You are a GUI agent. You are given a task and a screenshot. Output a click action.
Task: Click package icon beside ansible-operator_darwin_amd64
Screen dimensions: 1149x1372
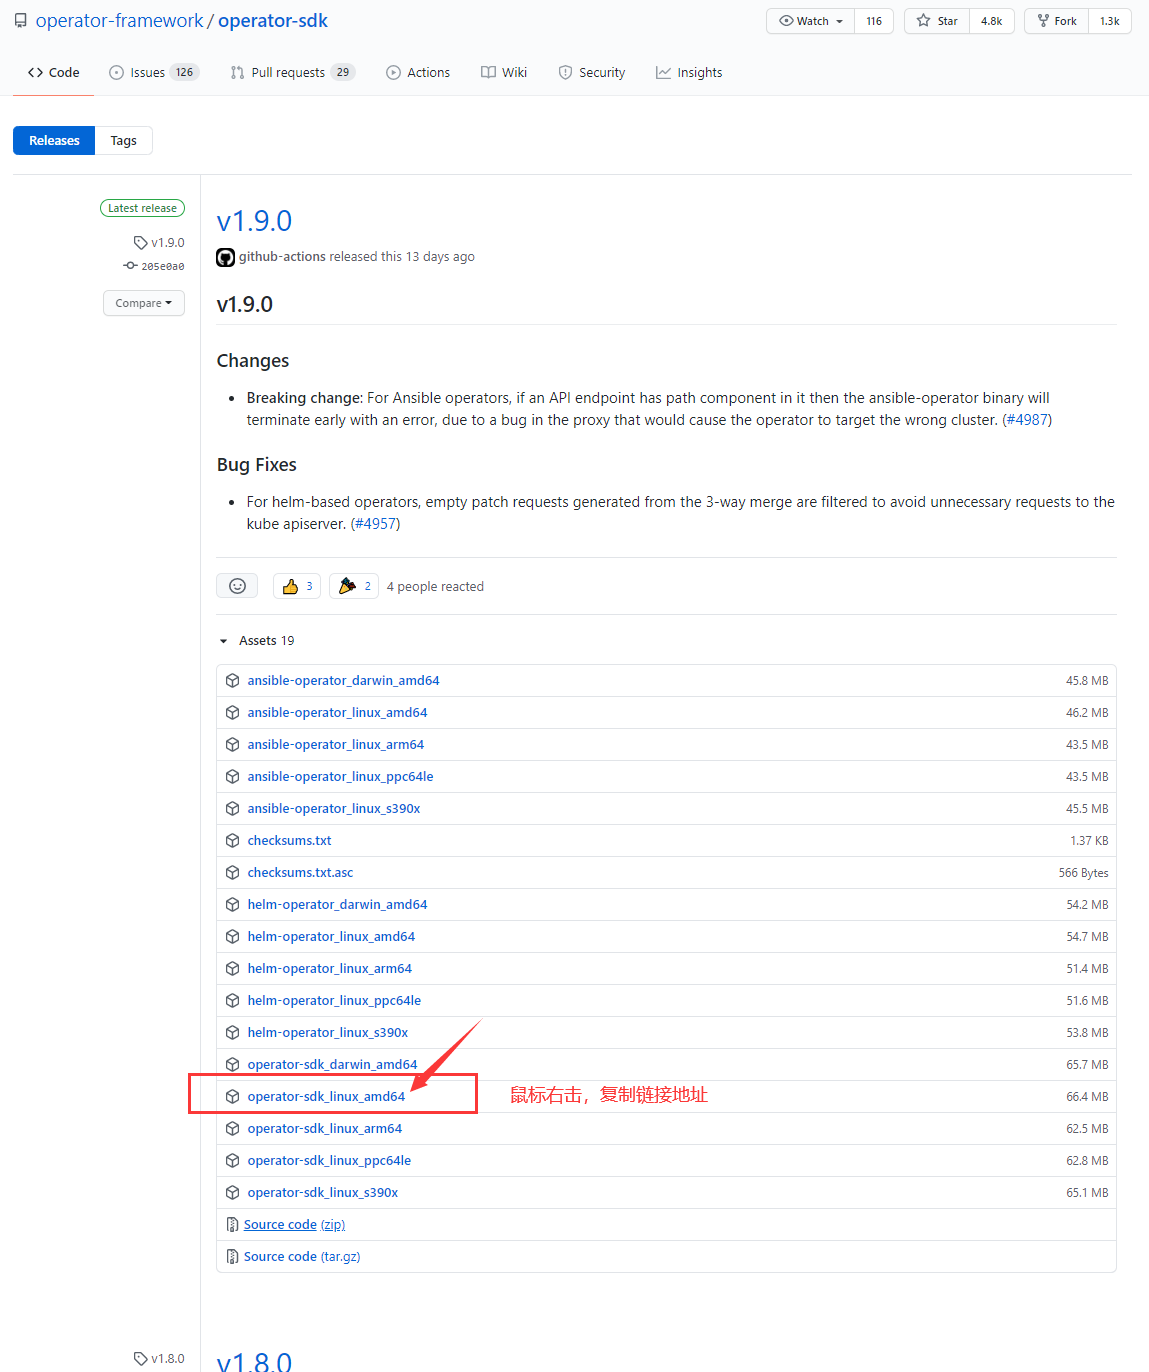pyautogui.click(x=232, y=680)
